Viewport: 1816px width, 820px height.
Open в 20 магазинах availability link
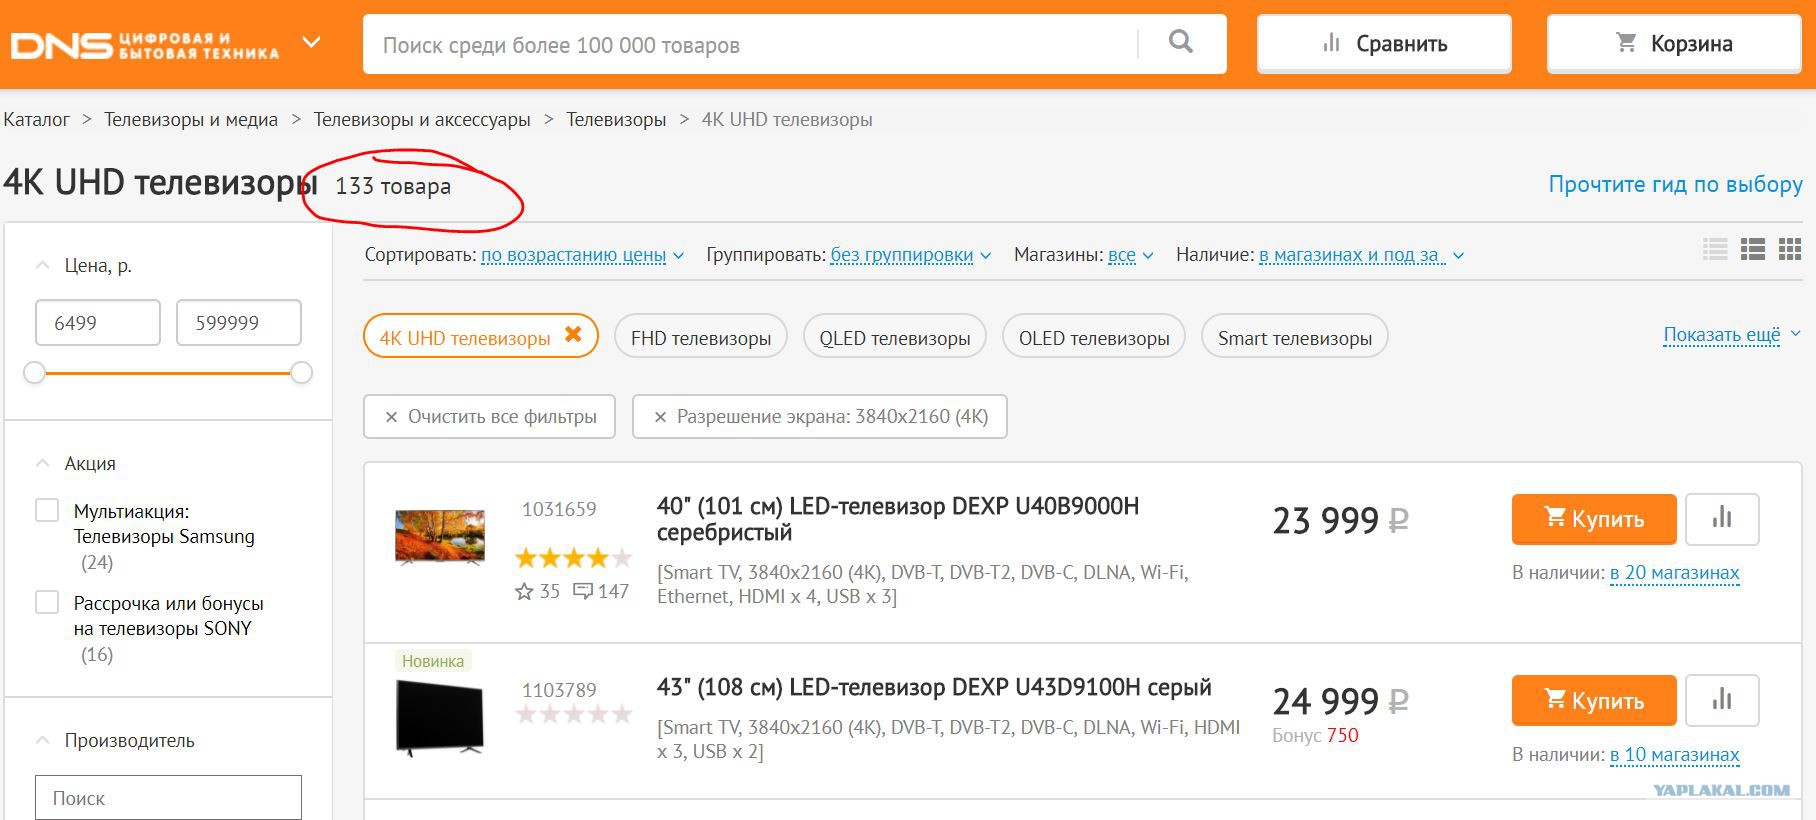point(1675,573)
